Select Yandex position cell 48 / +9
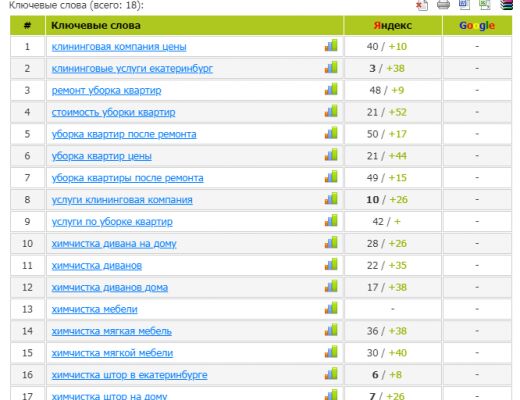Viewport: 520px width, 400px height. pos(393,90)
